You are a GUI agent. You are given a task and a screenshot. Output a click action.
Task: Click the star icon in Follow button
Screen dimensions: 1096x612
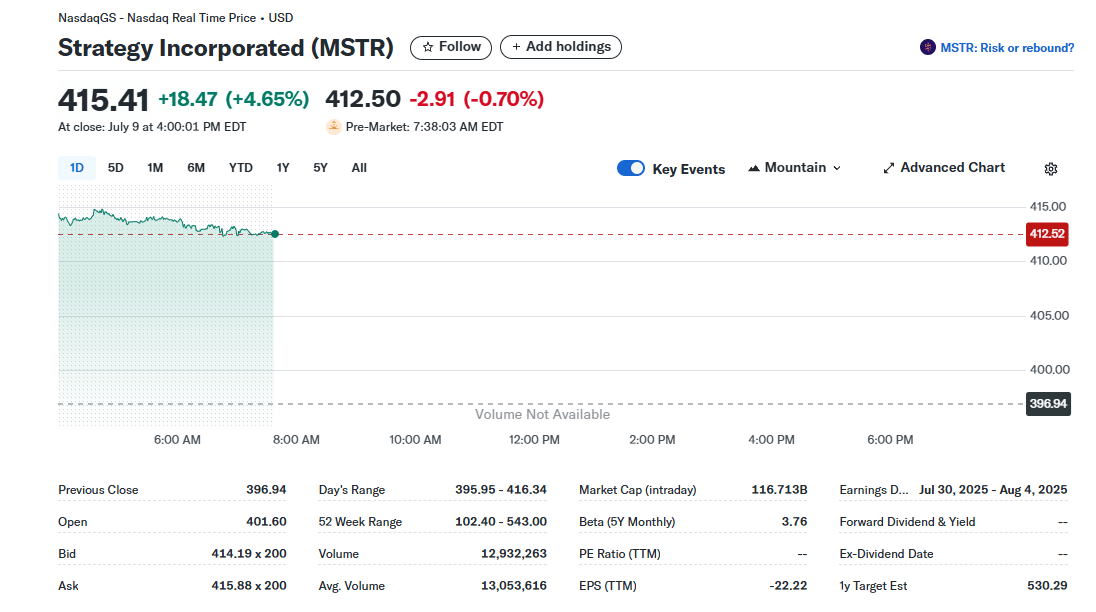click(x=428, y=48)
